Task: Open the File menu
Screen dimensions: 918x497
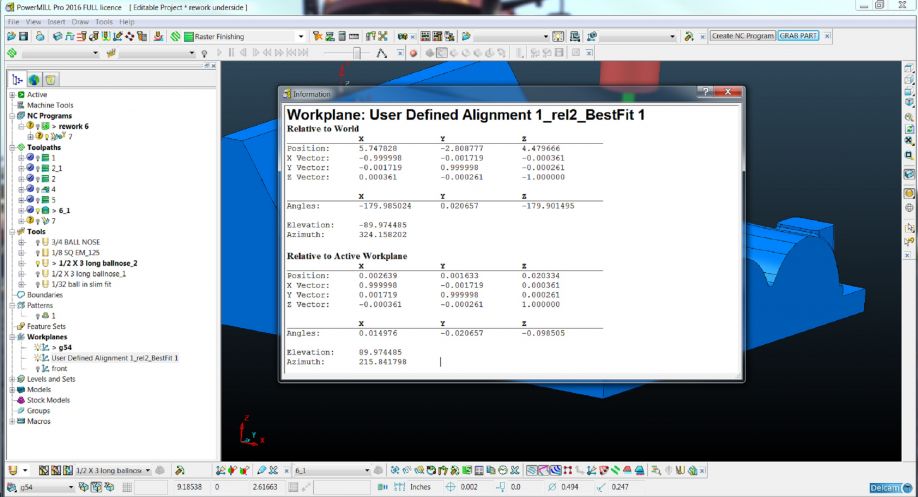Action: 13,22
